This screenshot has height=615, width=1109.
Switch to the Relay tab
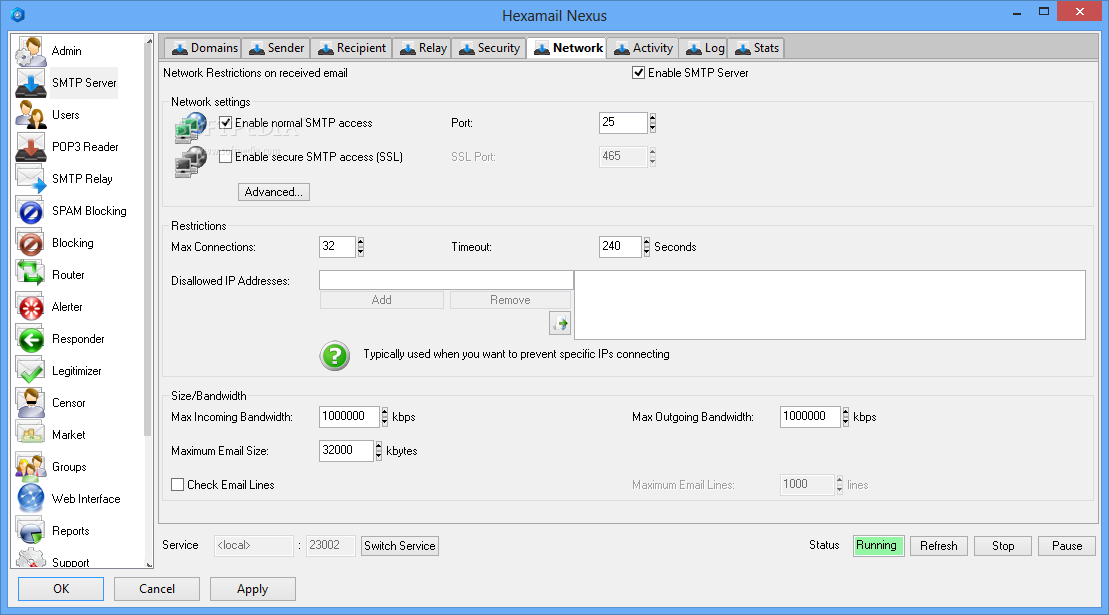coord(423,48)
